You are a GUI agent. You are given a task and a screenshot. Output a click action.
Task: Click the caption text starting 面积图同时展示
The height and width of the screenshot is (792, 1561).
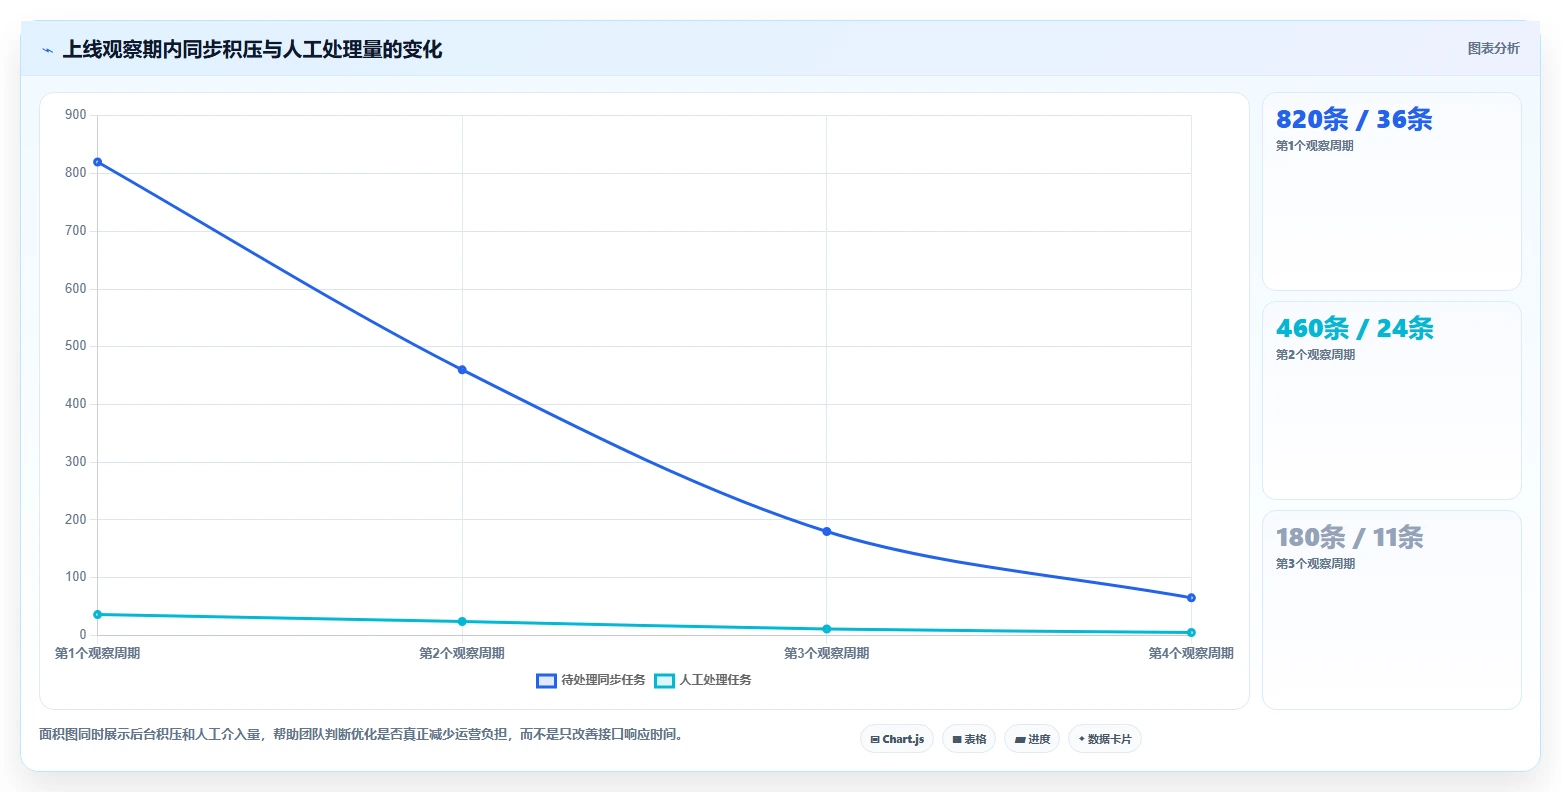(363, 734)
